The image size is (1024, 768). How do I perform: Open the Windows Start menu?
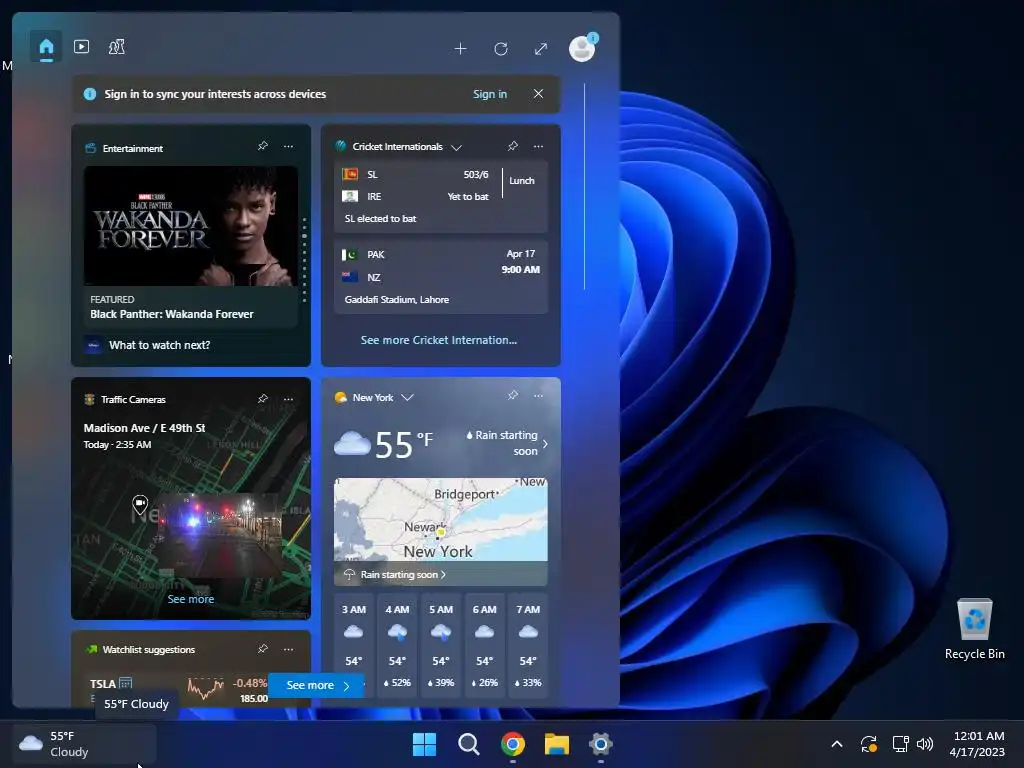click(x=424, y=744)
